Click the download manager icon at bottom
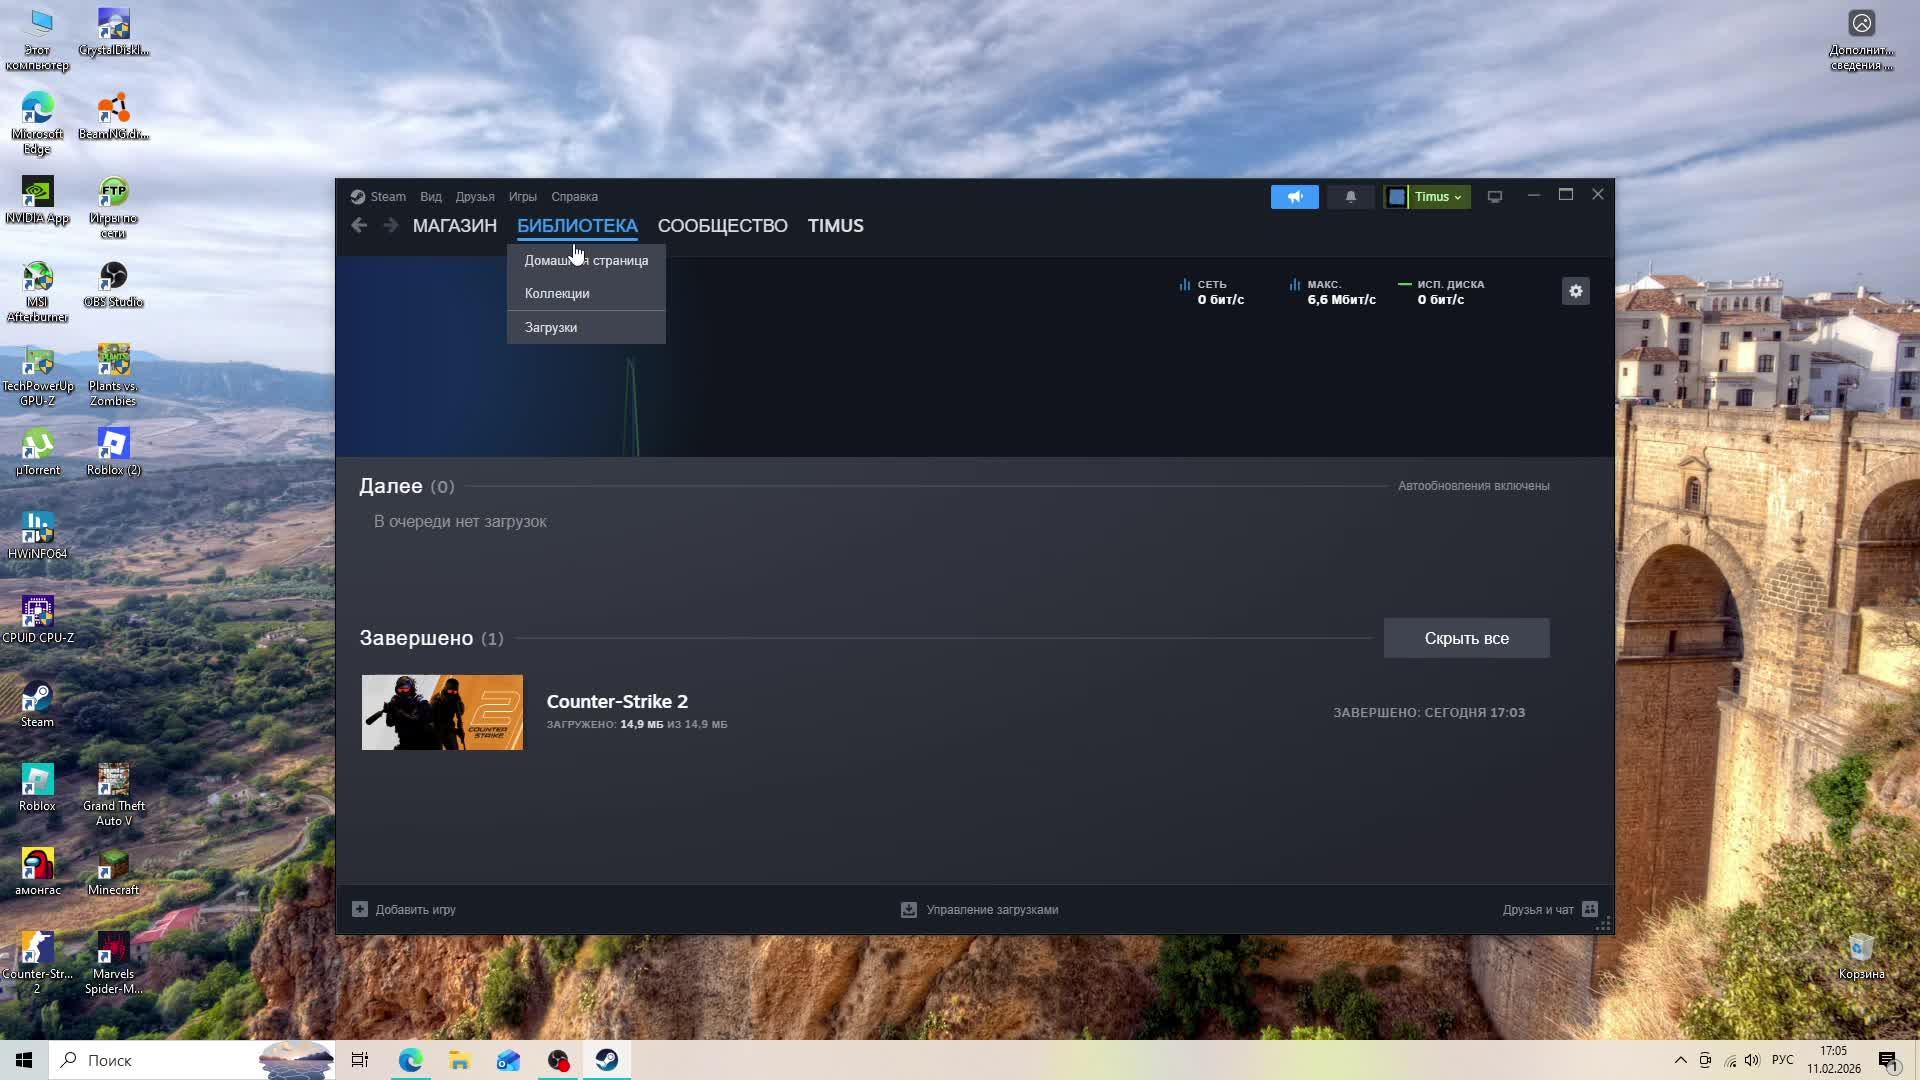Viewport: 1920px width, 1080px height. click(x=908, y=909)
